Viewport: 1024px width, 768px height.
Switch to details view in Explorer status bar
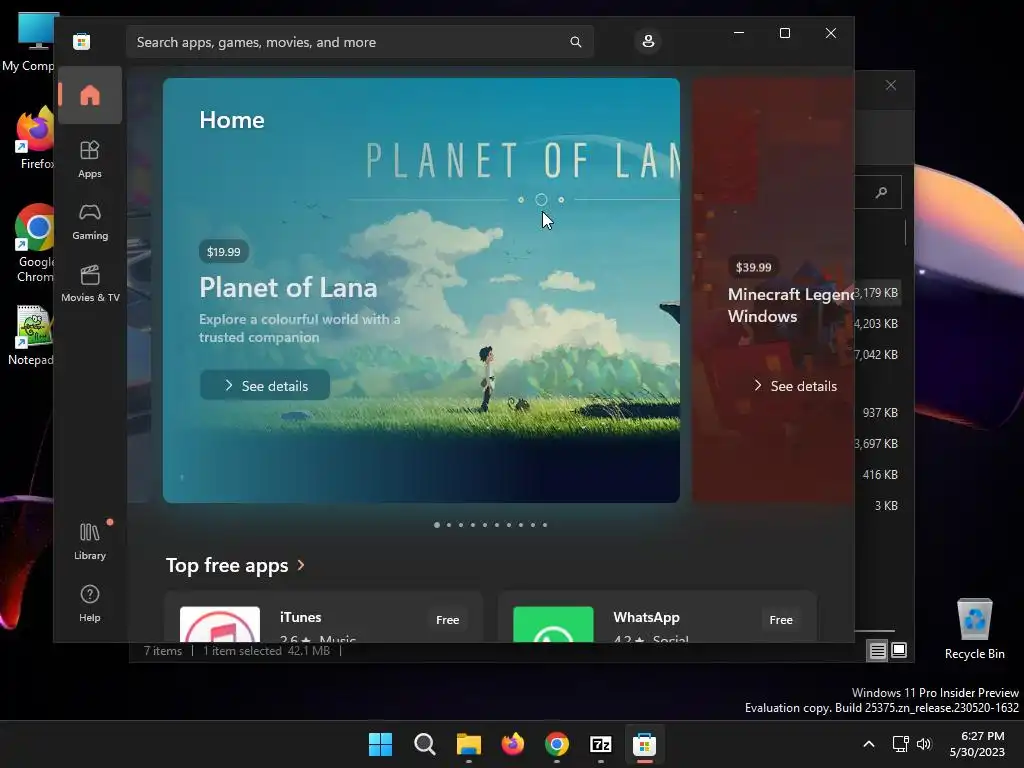coord(877,650)
